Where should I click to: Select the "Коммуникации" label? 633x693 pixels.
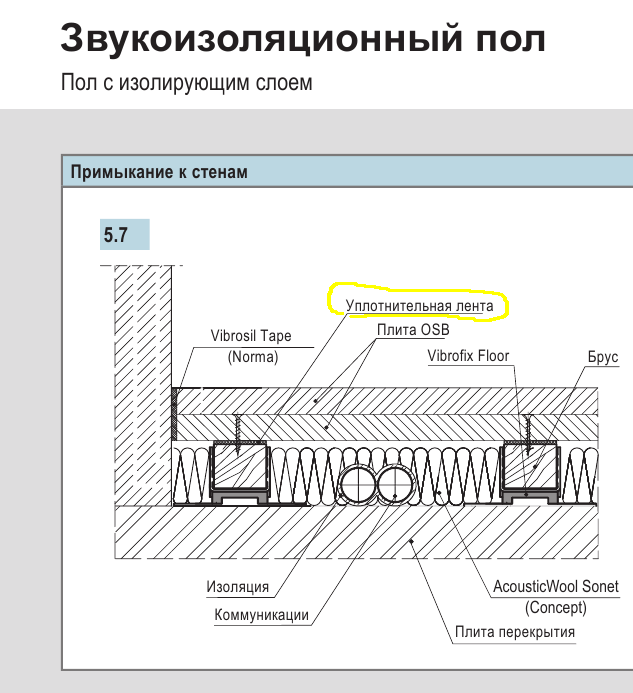[262, 615]
